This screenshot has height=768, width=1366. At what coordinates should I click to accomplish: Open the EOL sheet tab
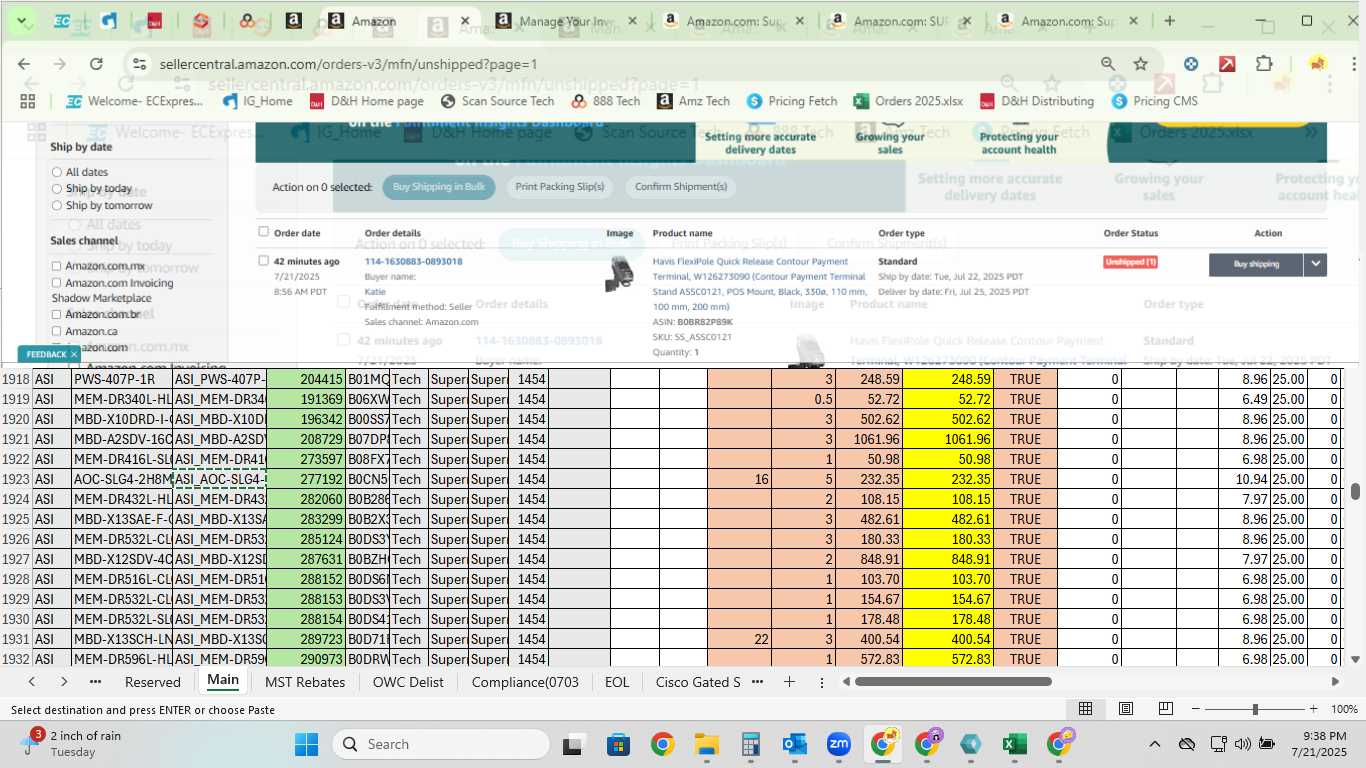[617, 682]
